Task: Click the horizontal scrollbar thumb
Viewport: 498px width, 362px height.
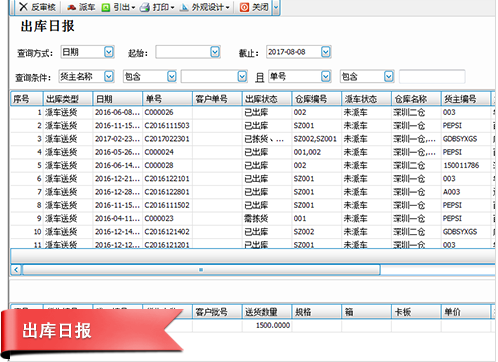Action: (x=201, y=269)
